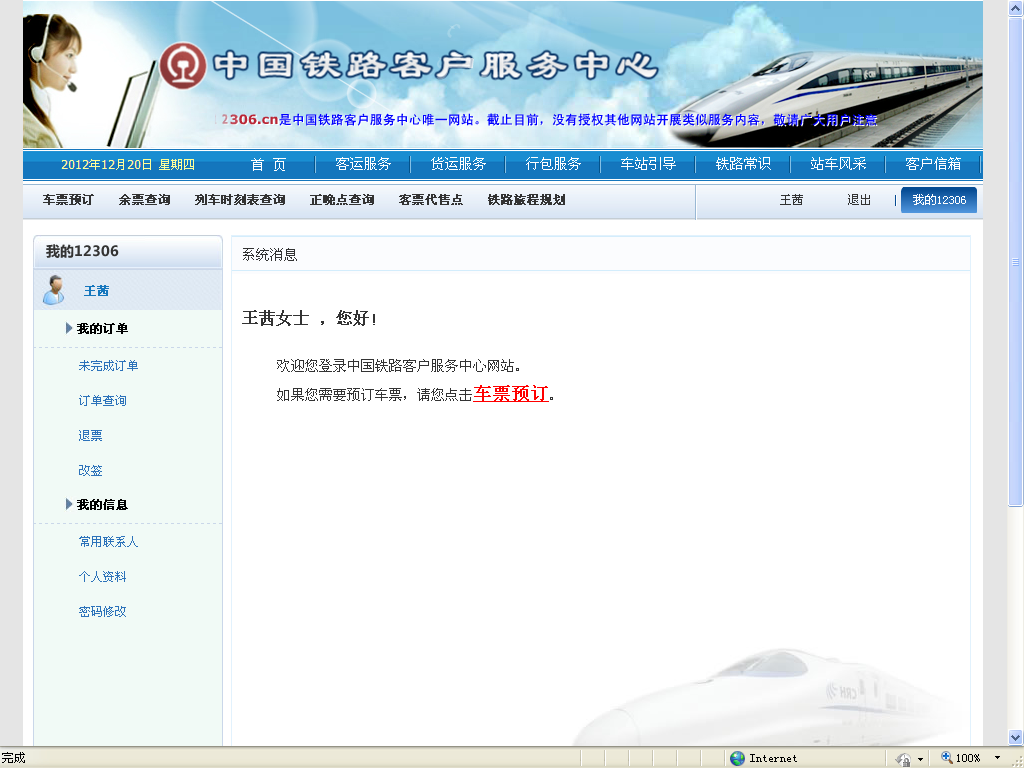Click the customer service agent banner photo
This screenshot has width=1024, height=768.
(x=52, y=81)
